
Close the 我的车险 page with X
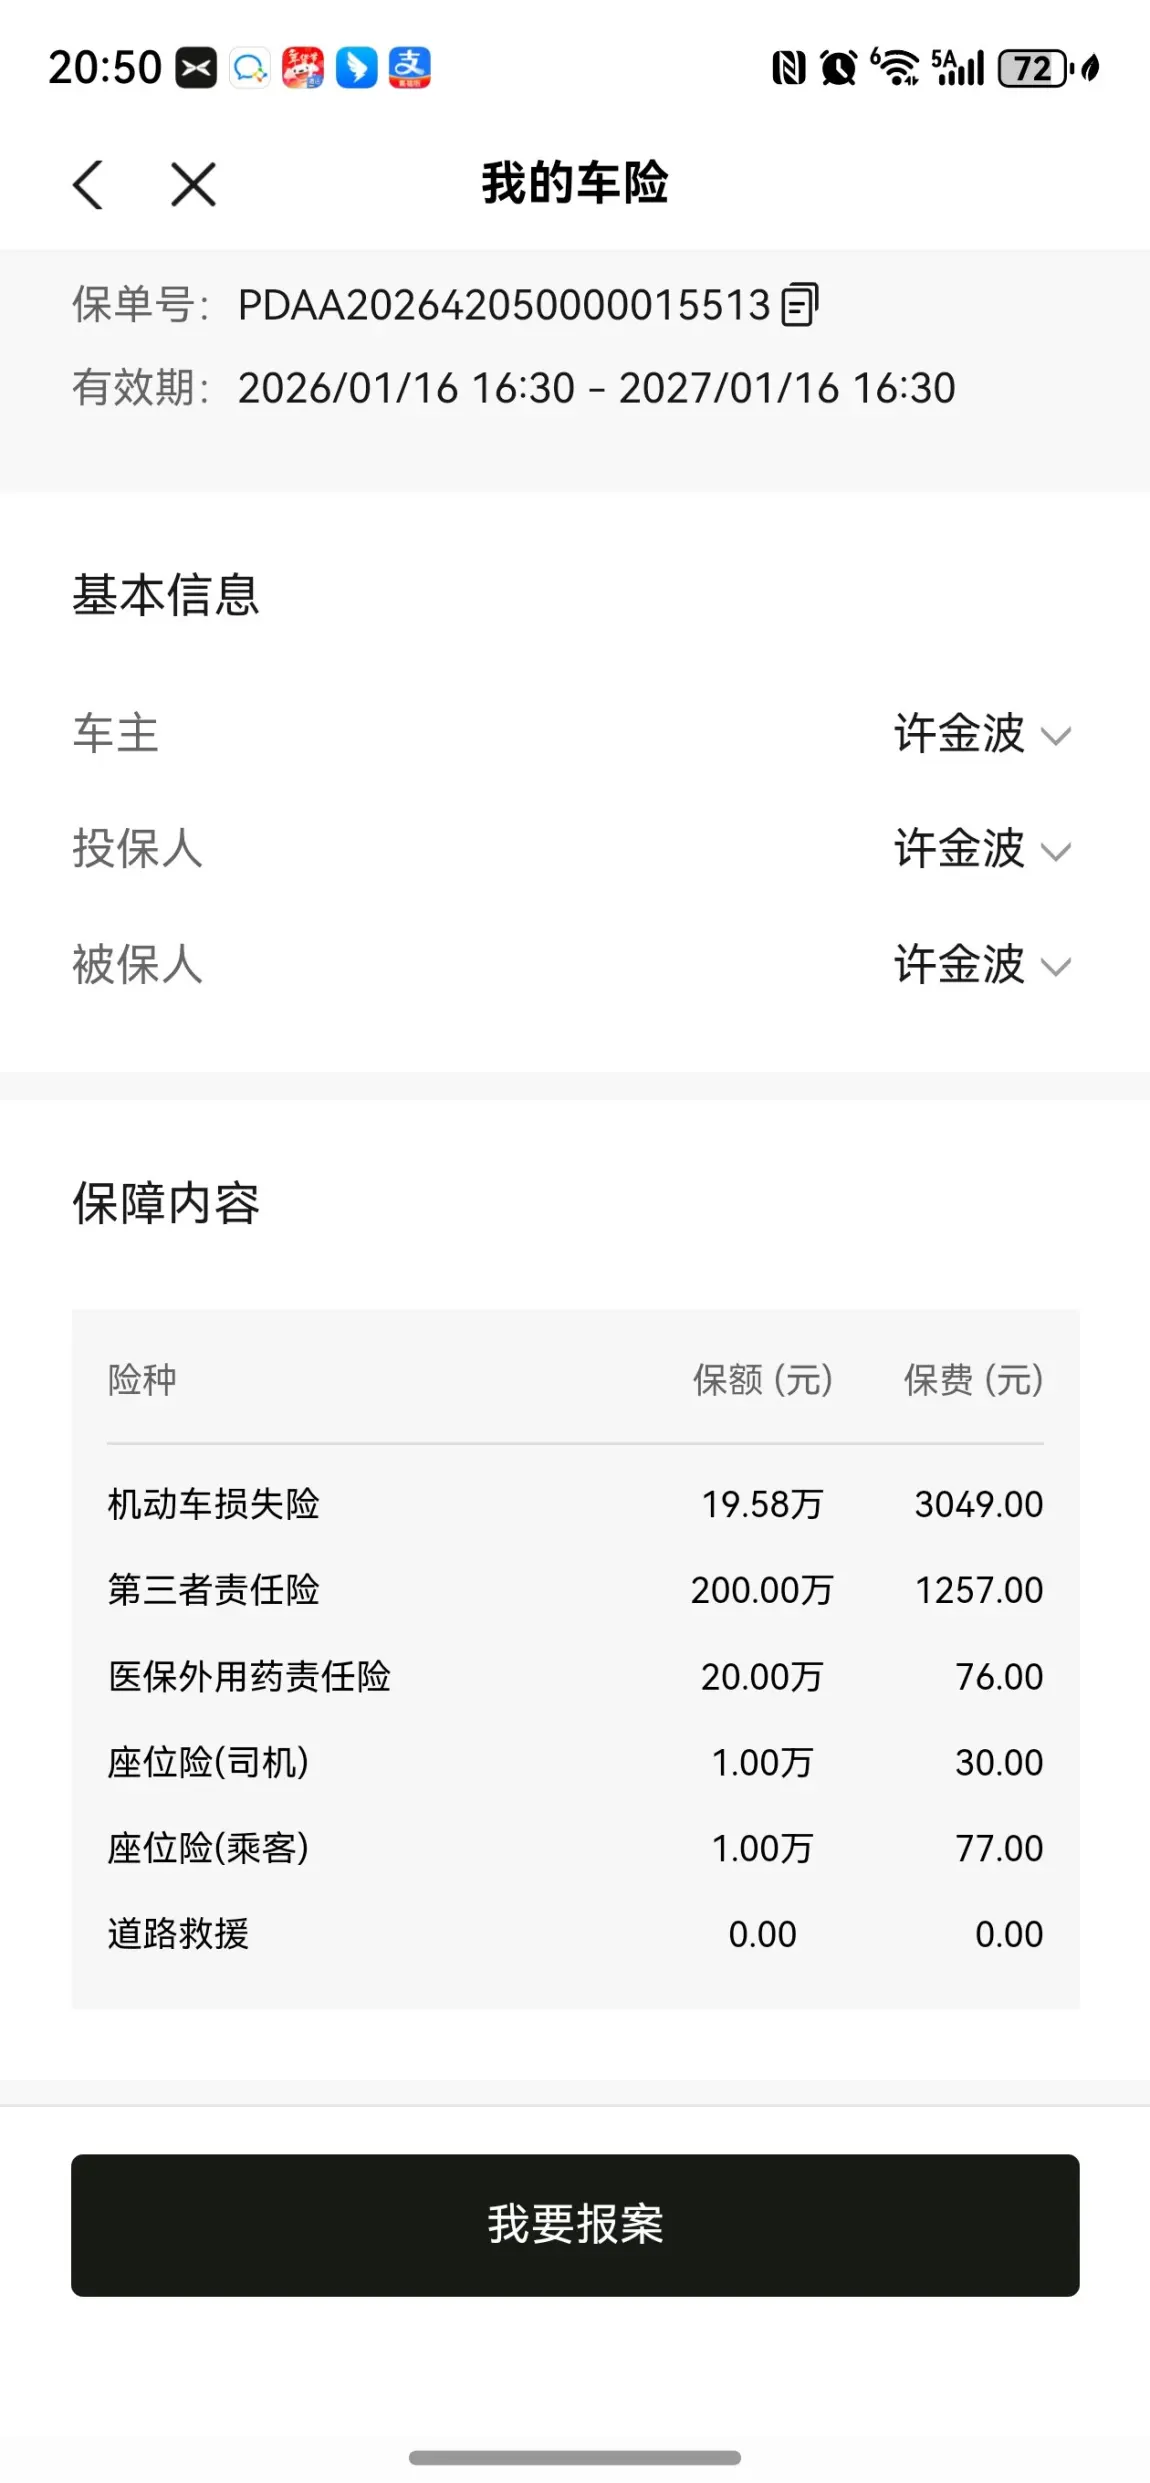coord(193,185)
